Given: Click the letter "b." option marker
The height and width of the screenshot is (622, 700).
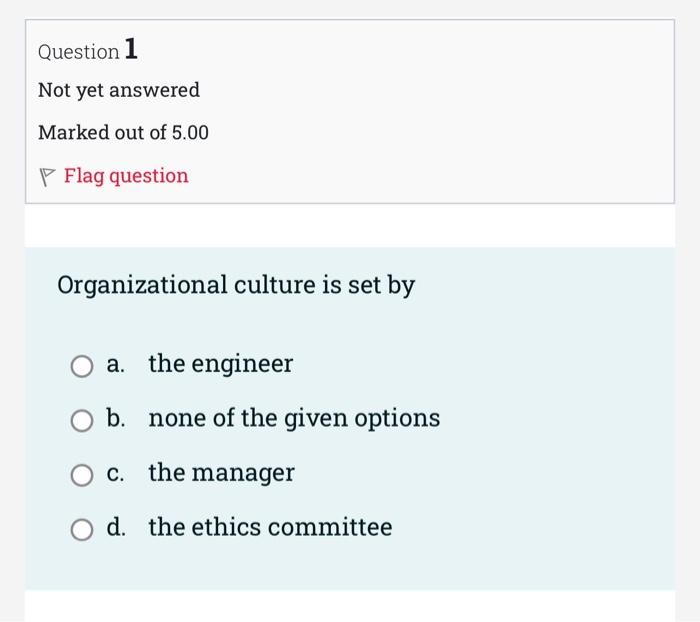Looking at the screenshot, I should (x=116, y=418).
